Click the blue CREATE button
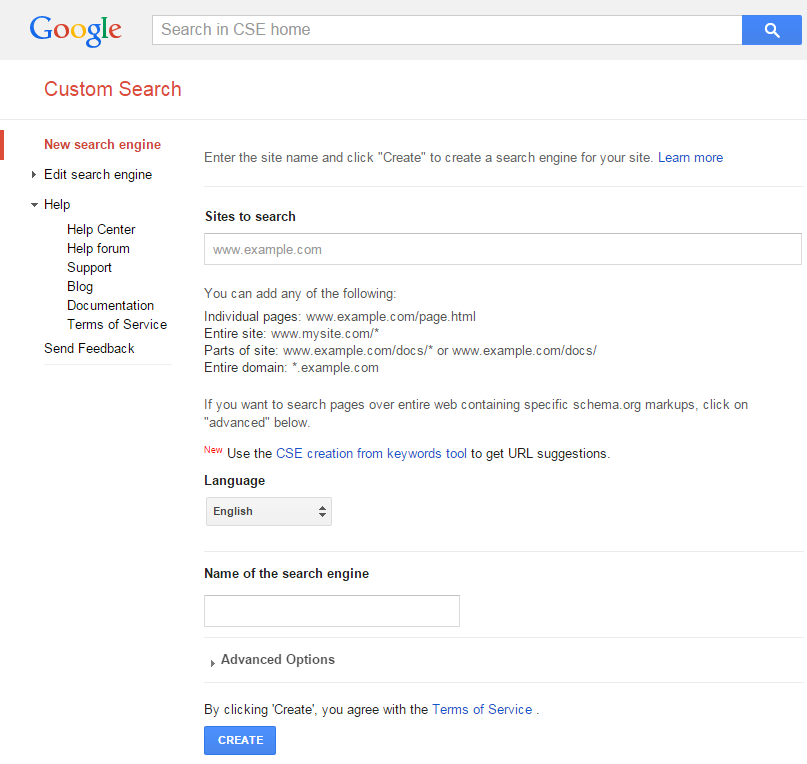This screenshot has width=807, height=764. pos(240,740)
